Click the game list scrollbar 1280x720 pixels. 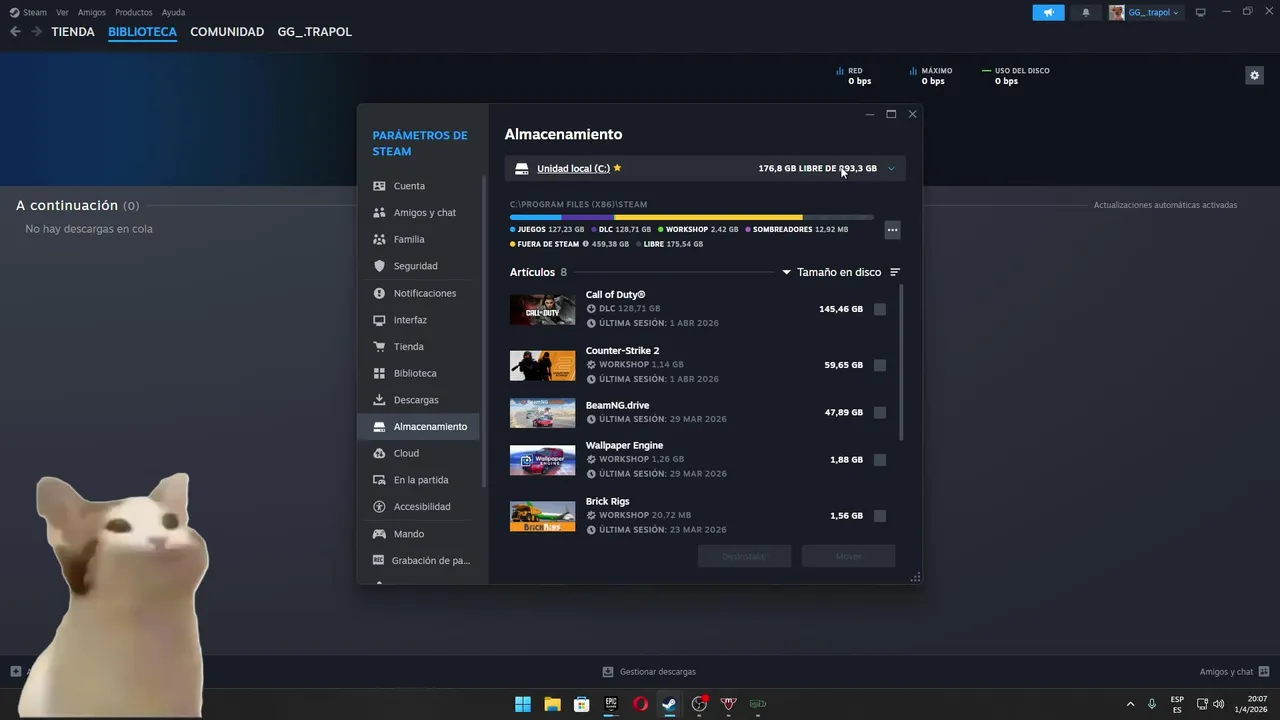[x=902, y=362]
